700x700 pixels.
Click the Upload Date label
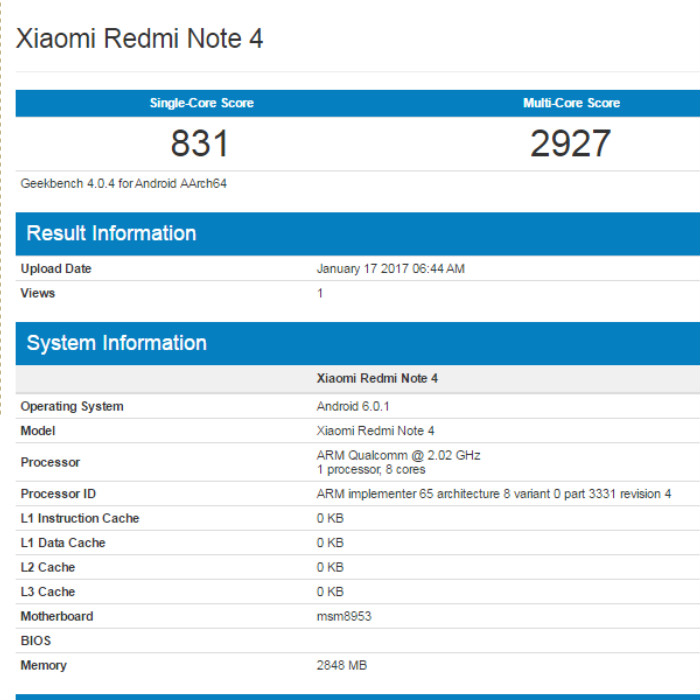point(56,269)
